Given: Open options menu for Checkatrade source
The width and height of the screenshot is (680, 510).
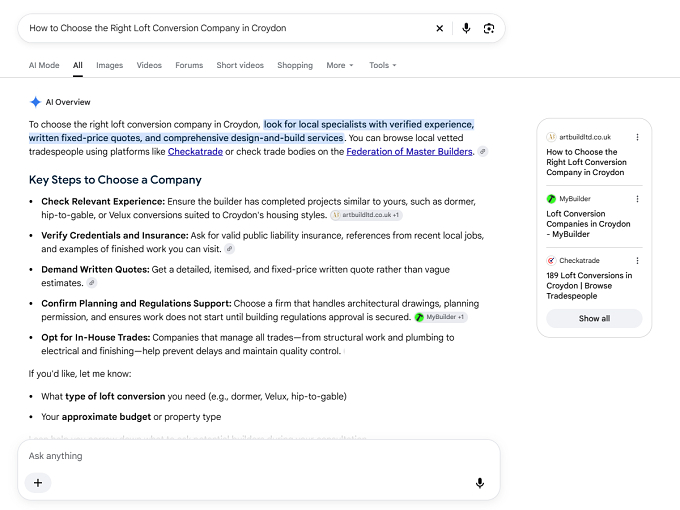Looking at the screenshot, I should (x=637, y=261).
